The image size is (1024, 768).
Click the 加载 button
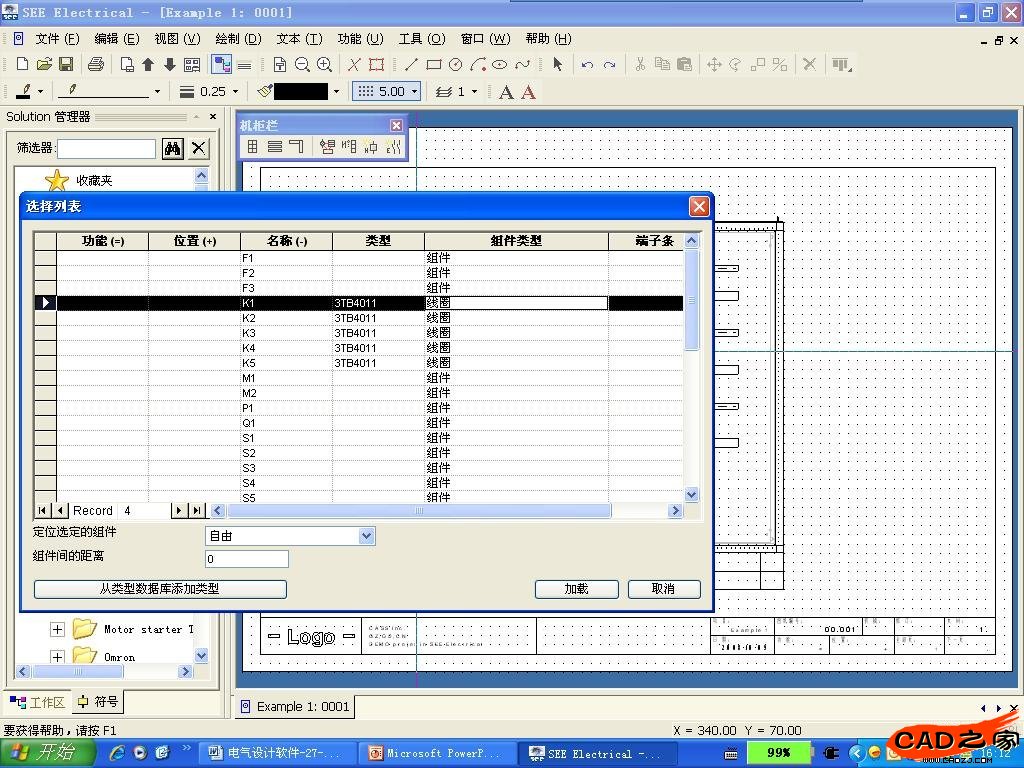(577, 588)
